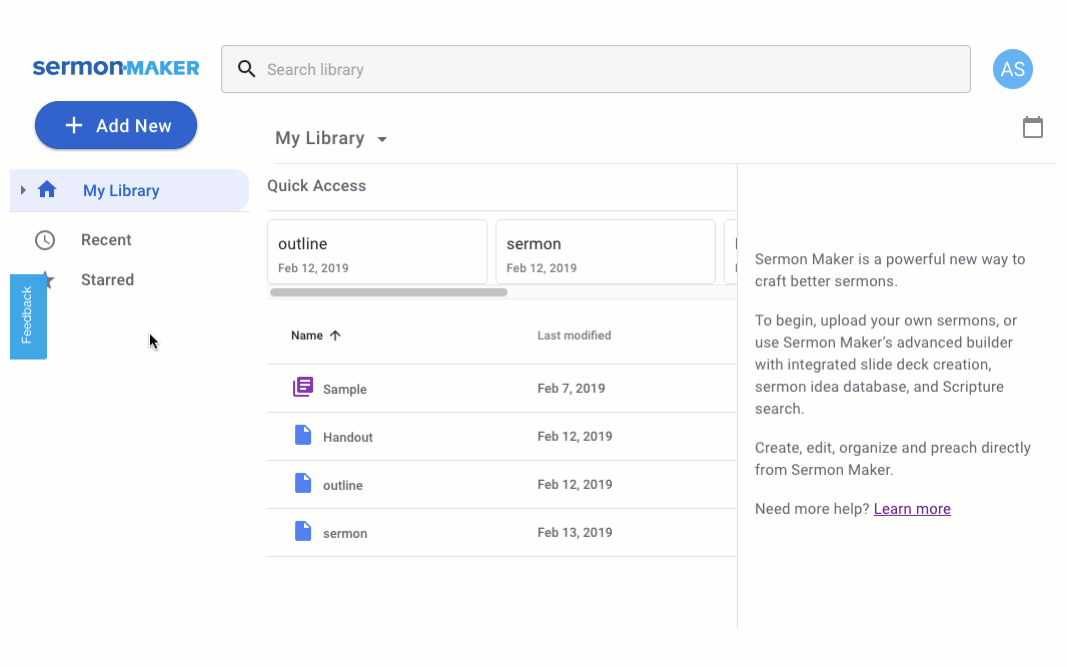The height and width of the screenshot is (667, 1067).
Task: Select the sermon file name in list
Action: 345,534
